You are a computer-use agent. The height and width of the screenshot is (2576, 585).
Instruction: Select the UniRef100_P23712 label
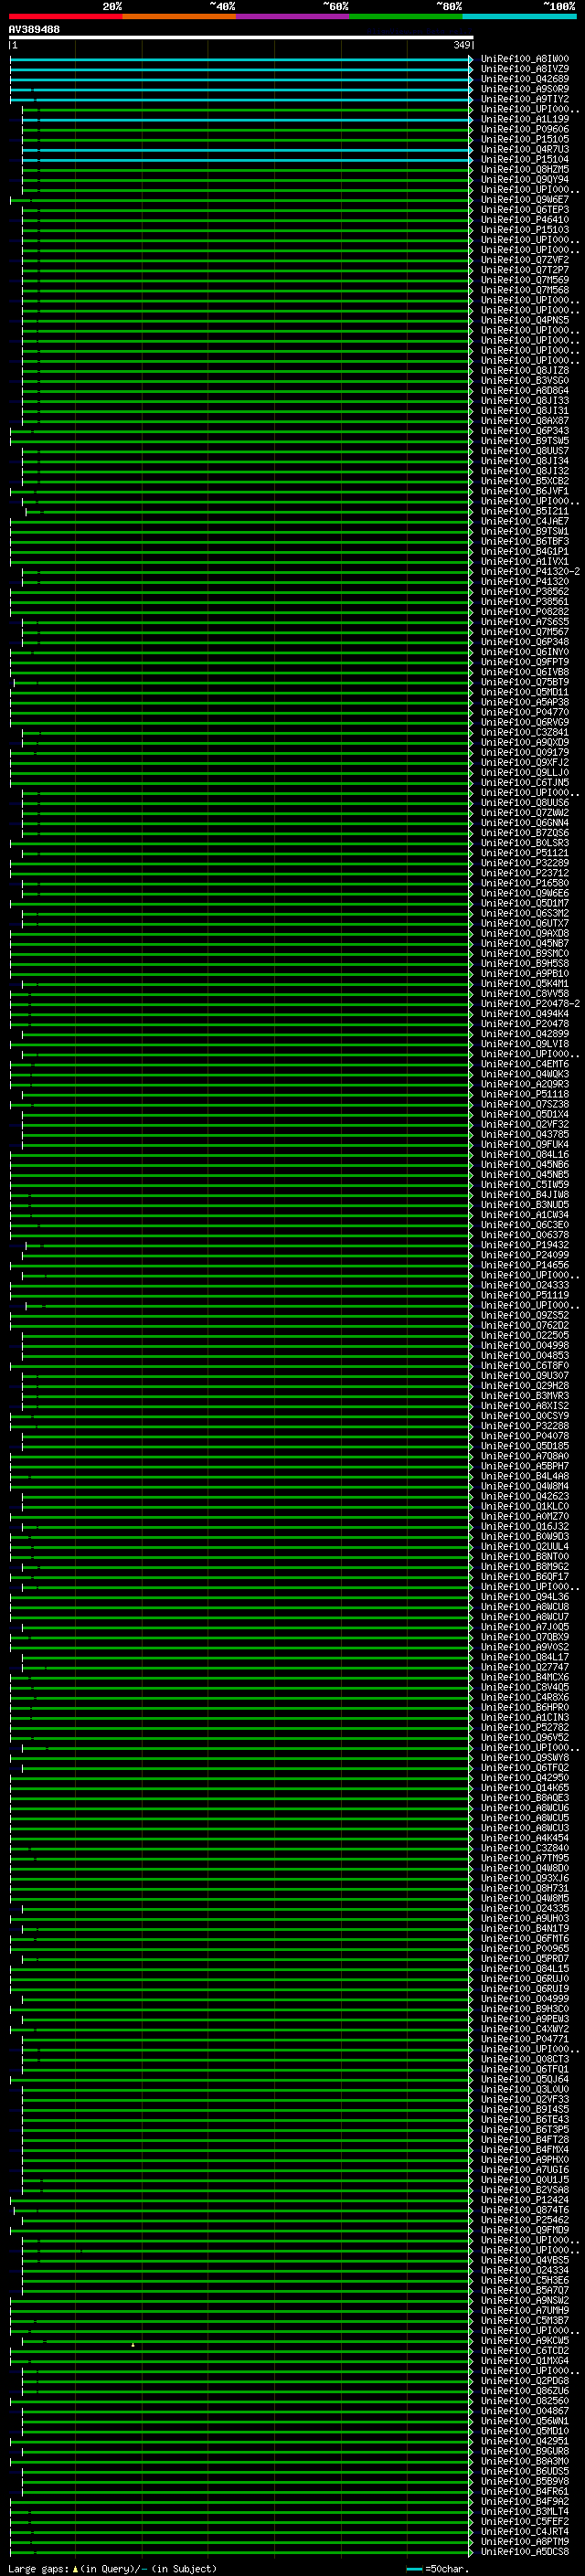[524, 873]
